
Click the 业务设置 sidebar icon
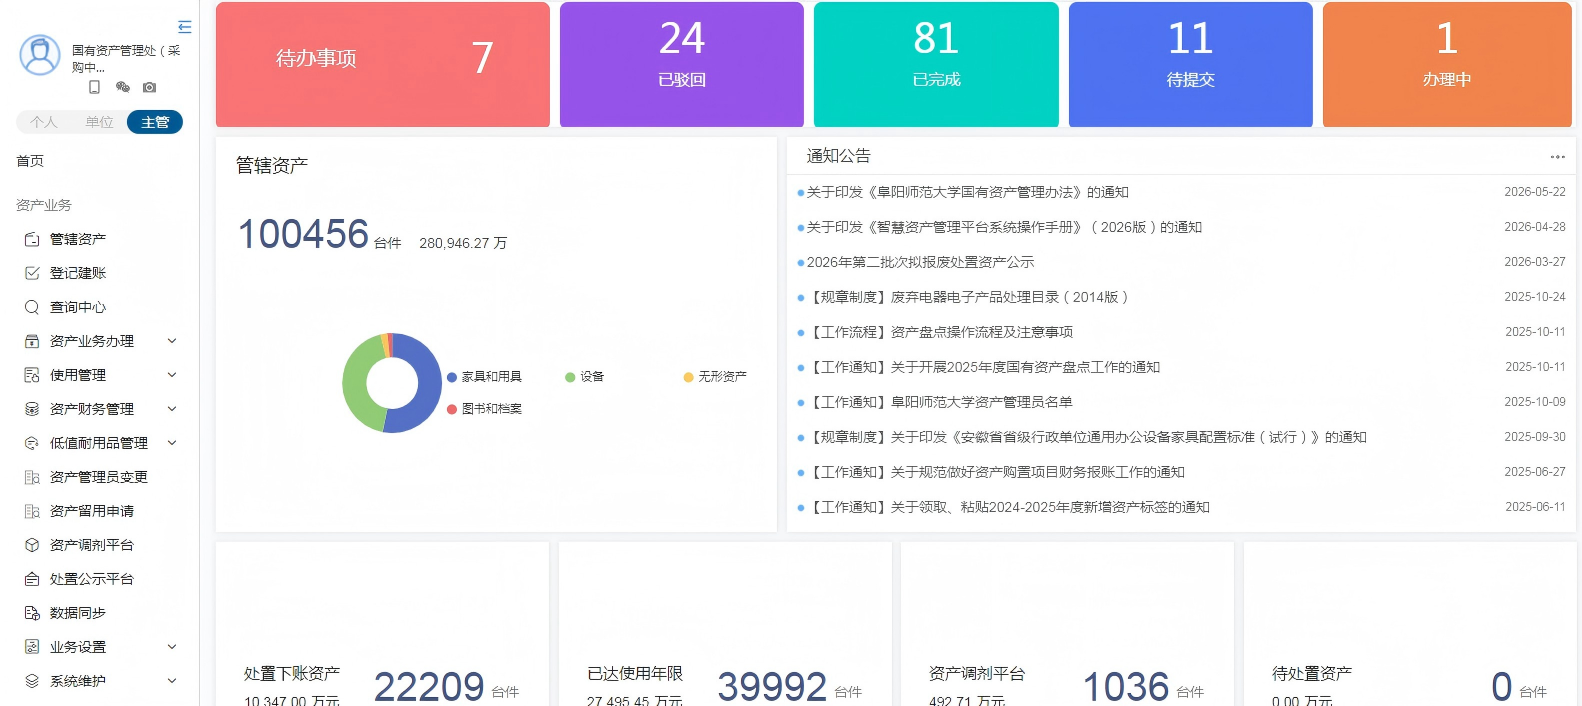pyautogui.click(x=32, y=647)
